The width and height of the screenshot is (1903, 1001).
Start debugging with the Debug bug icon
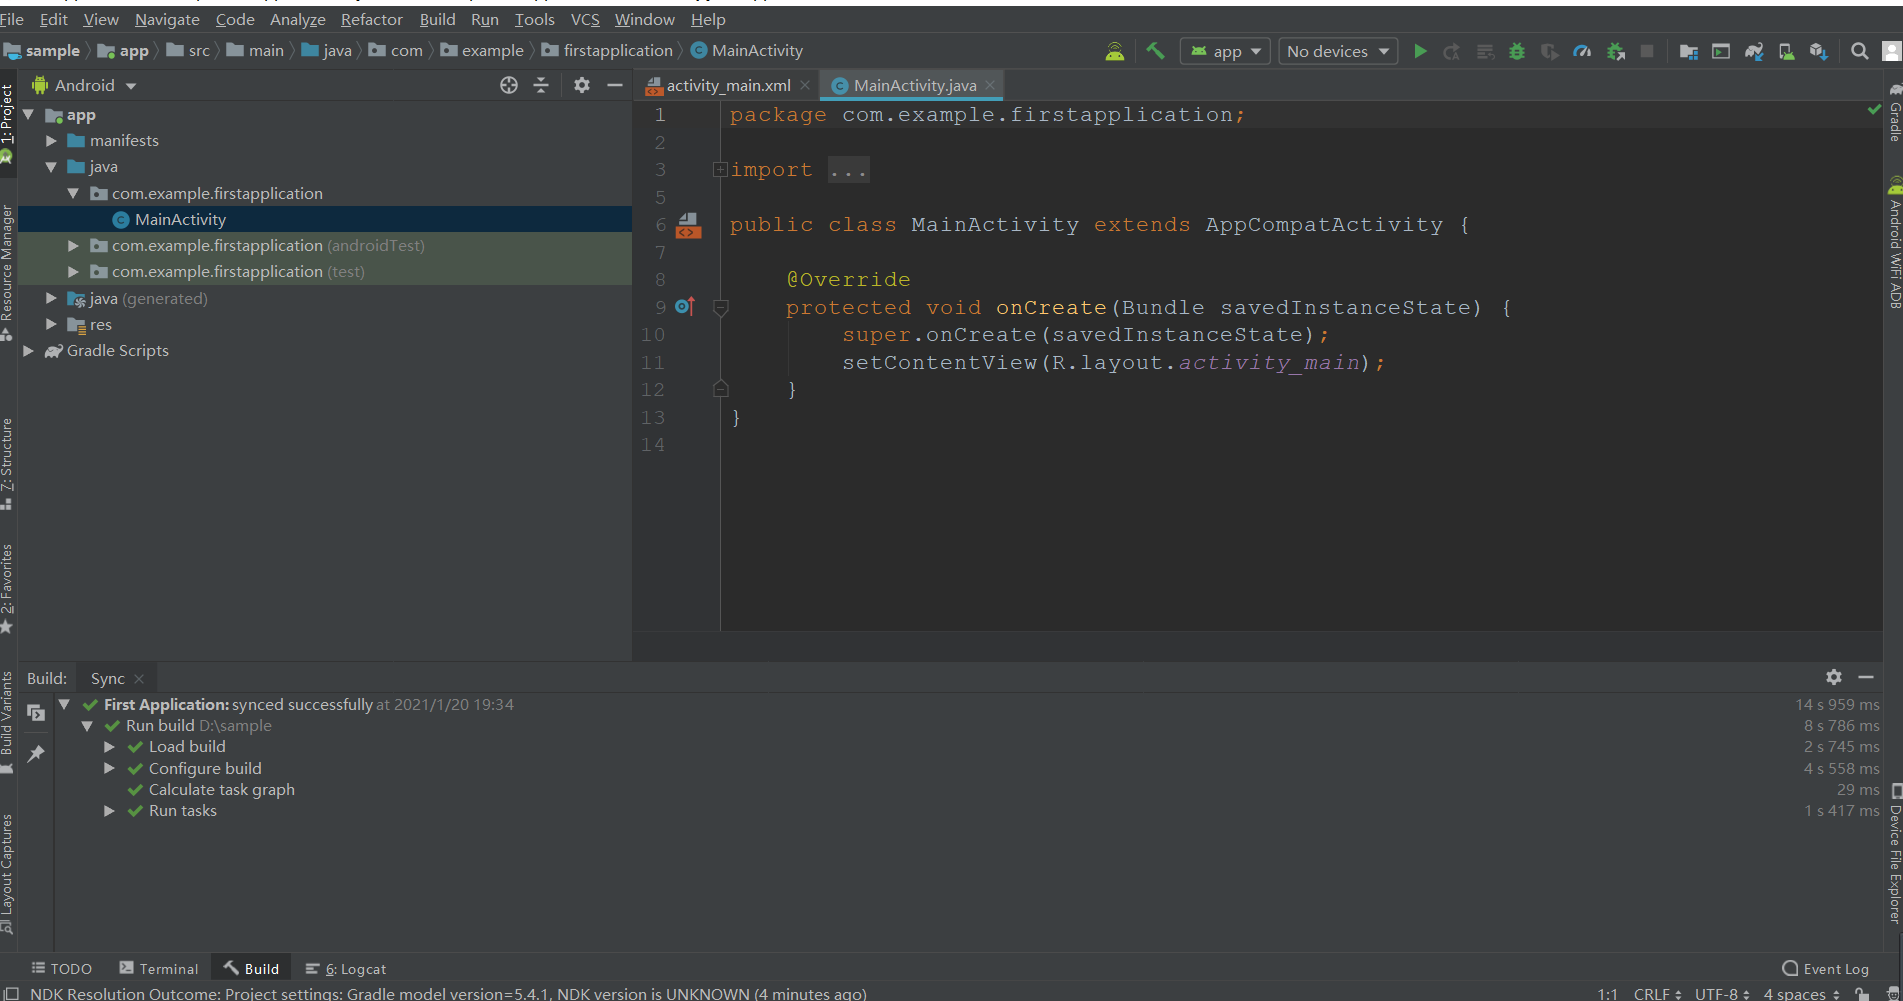pyautogui.click(x=1517, y=51)
